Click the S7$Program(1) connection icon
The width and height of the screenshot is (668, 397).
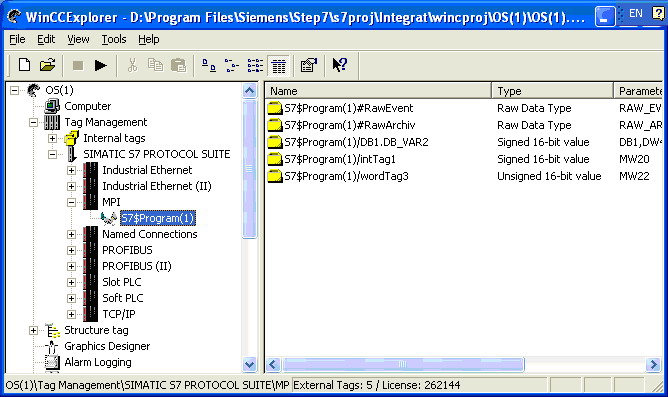point(109,218)
